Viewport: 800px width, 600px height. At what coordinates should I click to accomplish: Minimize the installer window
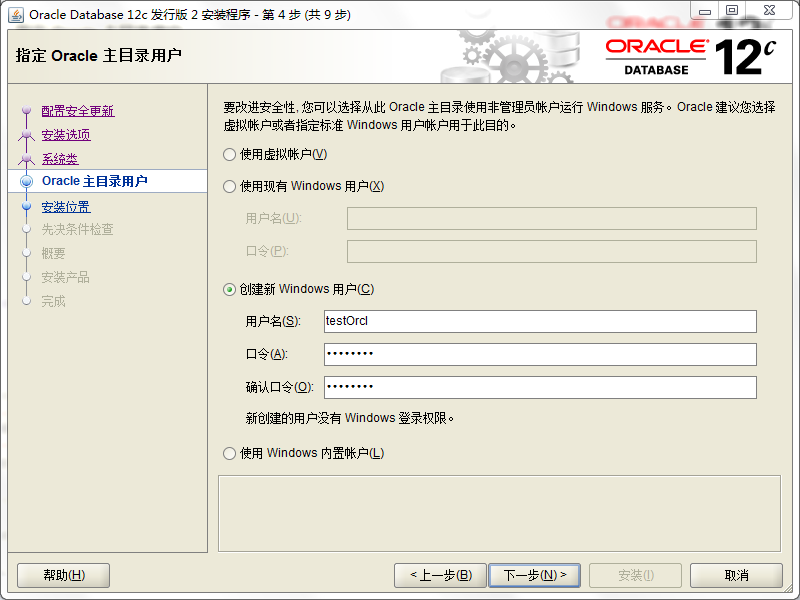tap(705, 11)
